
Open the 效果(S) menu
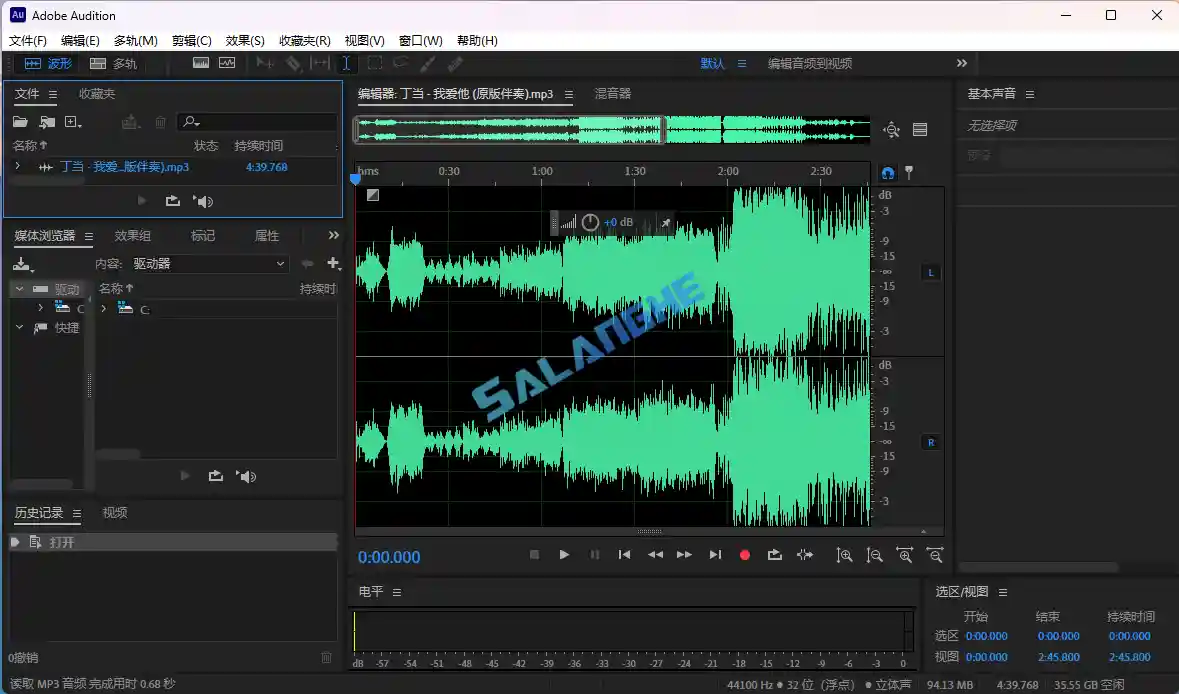243,40
